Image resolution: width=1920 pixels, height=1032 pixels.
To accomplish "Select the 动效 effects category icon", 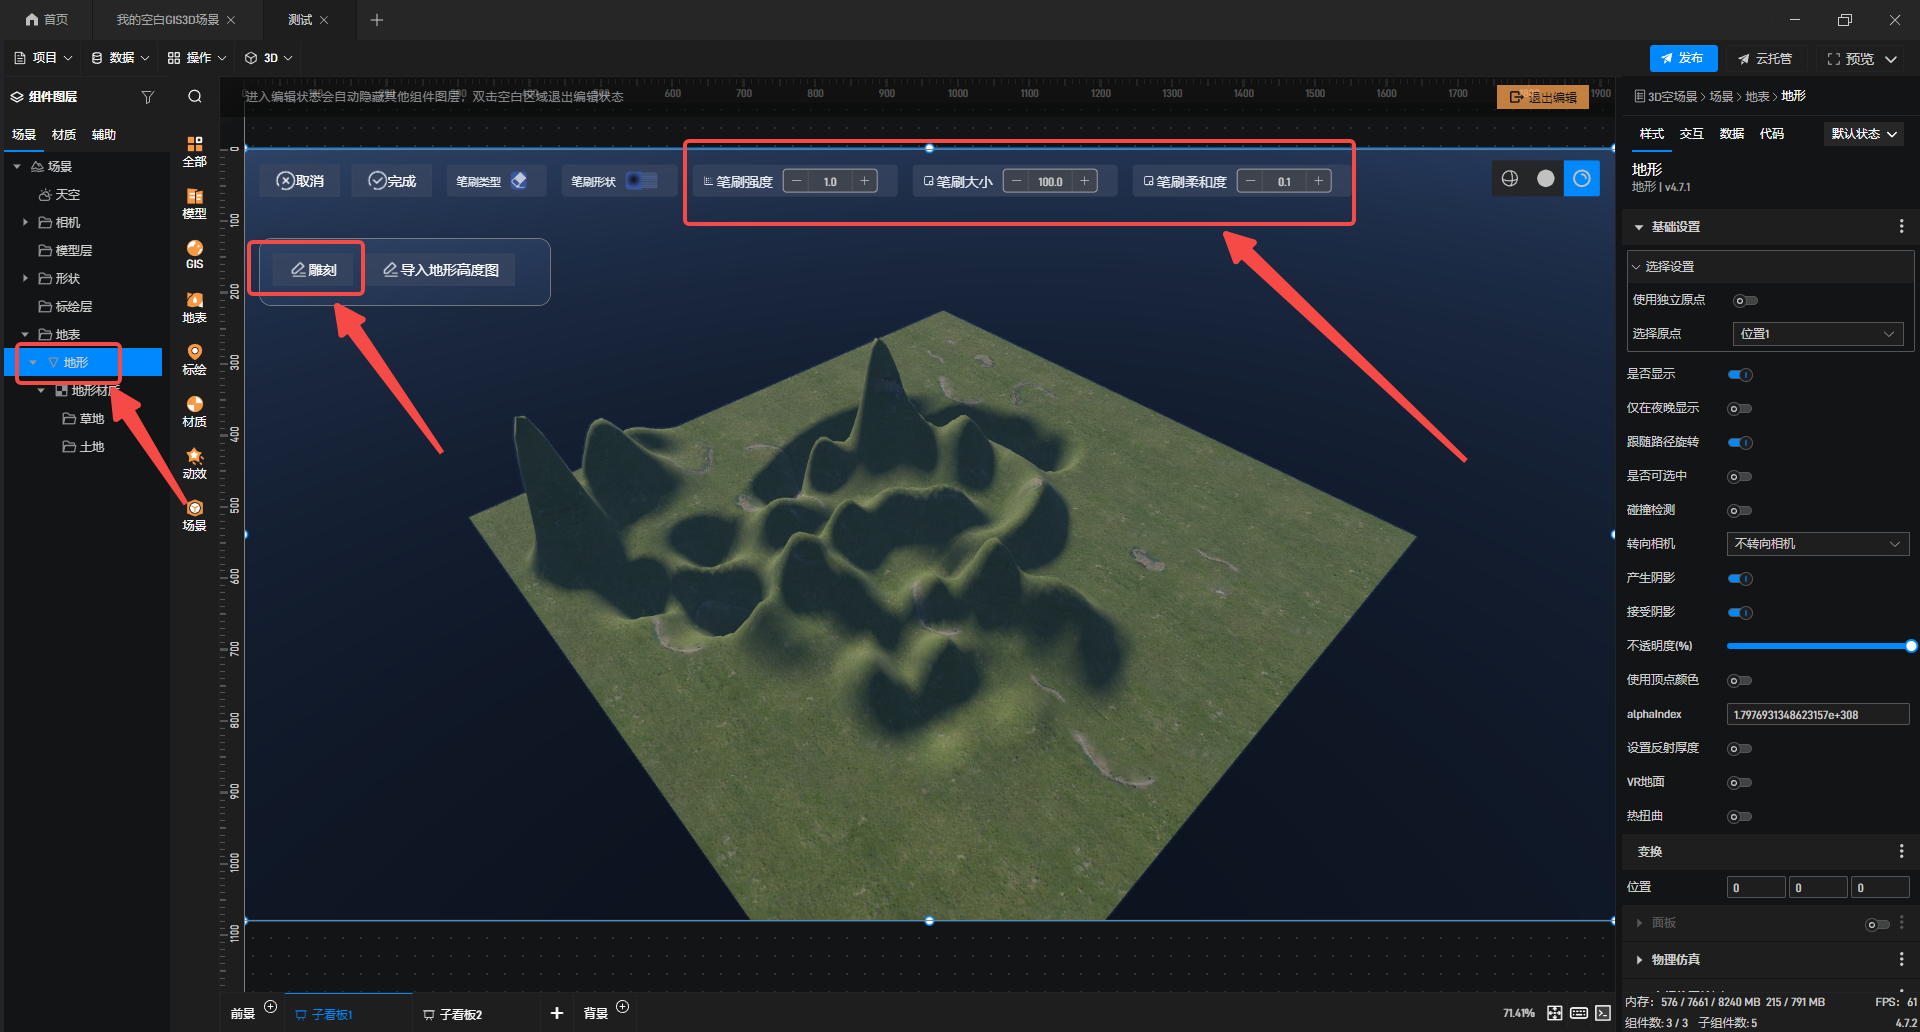I will pos(194,463).
